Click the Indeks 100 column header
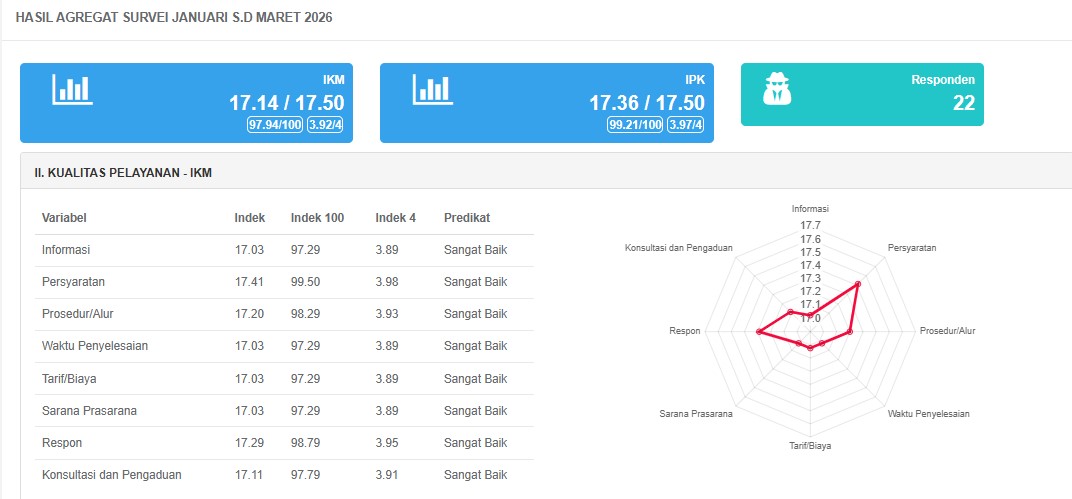The width and height of the screenshot is (1072, 499). pos(317,218)
